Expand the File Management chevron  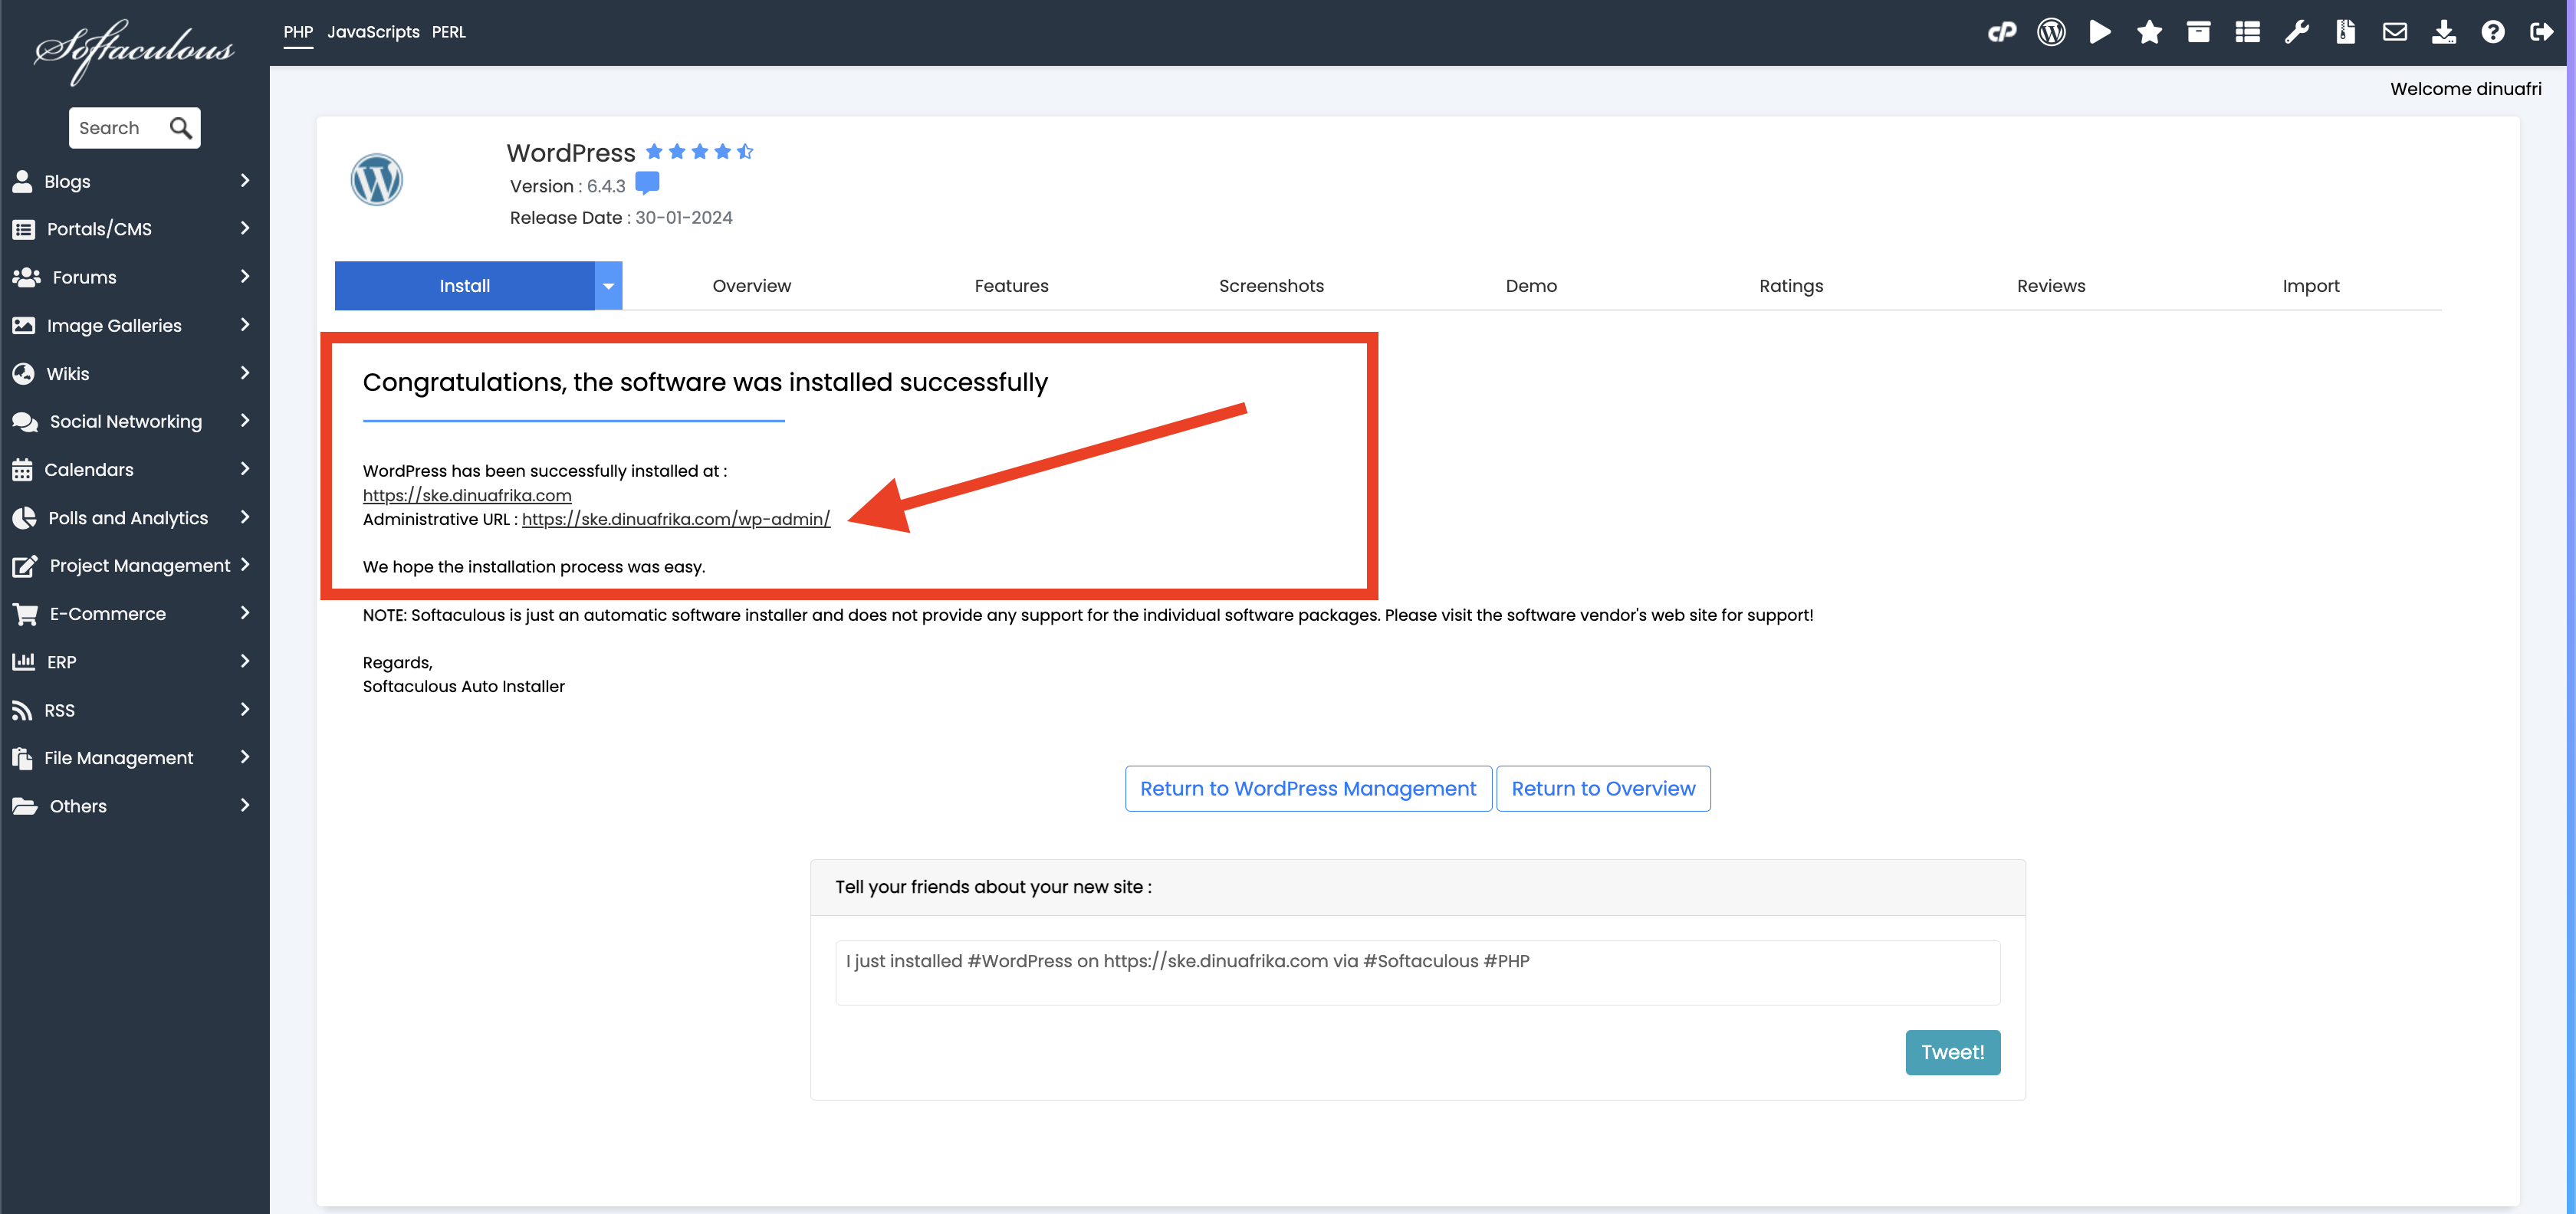coord(245,757)
